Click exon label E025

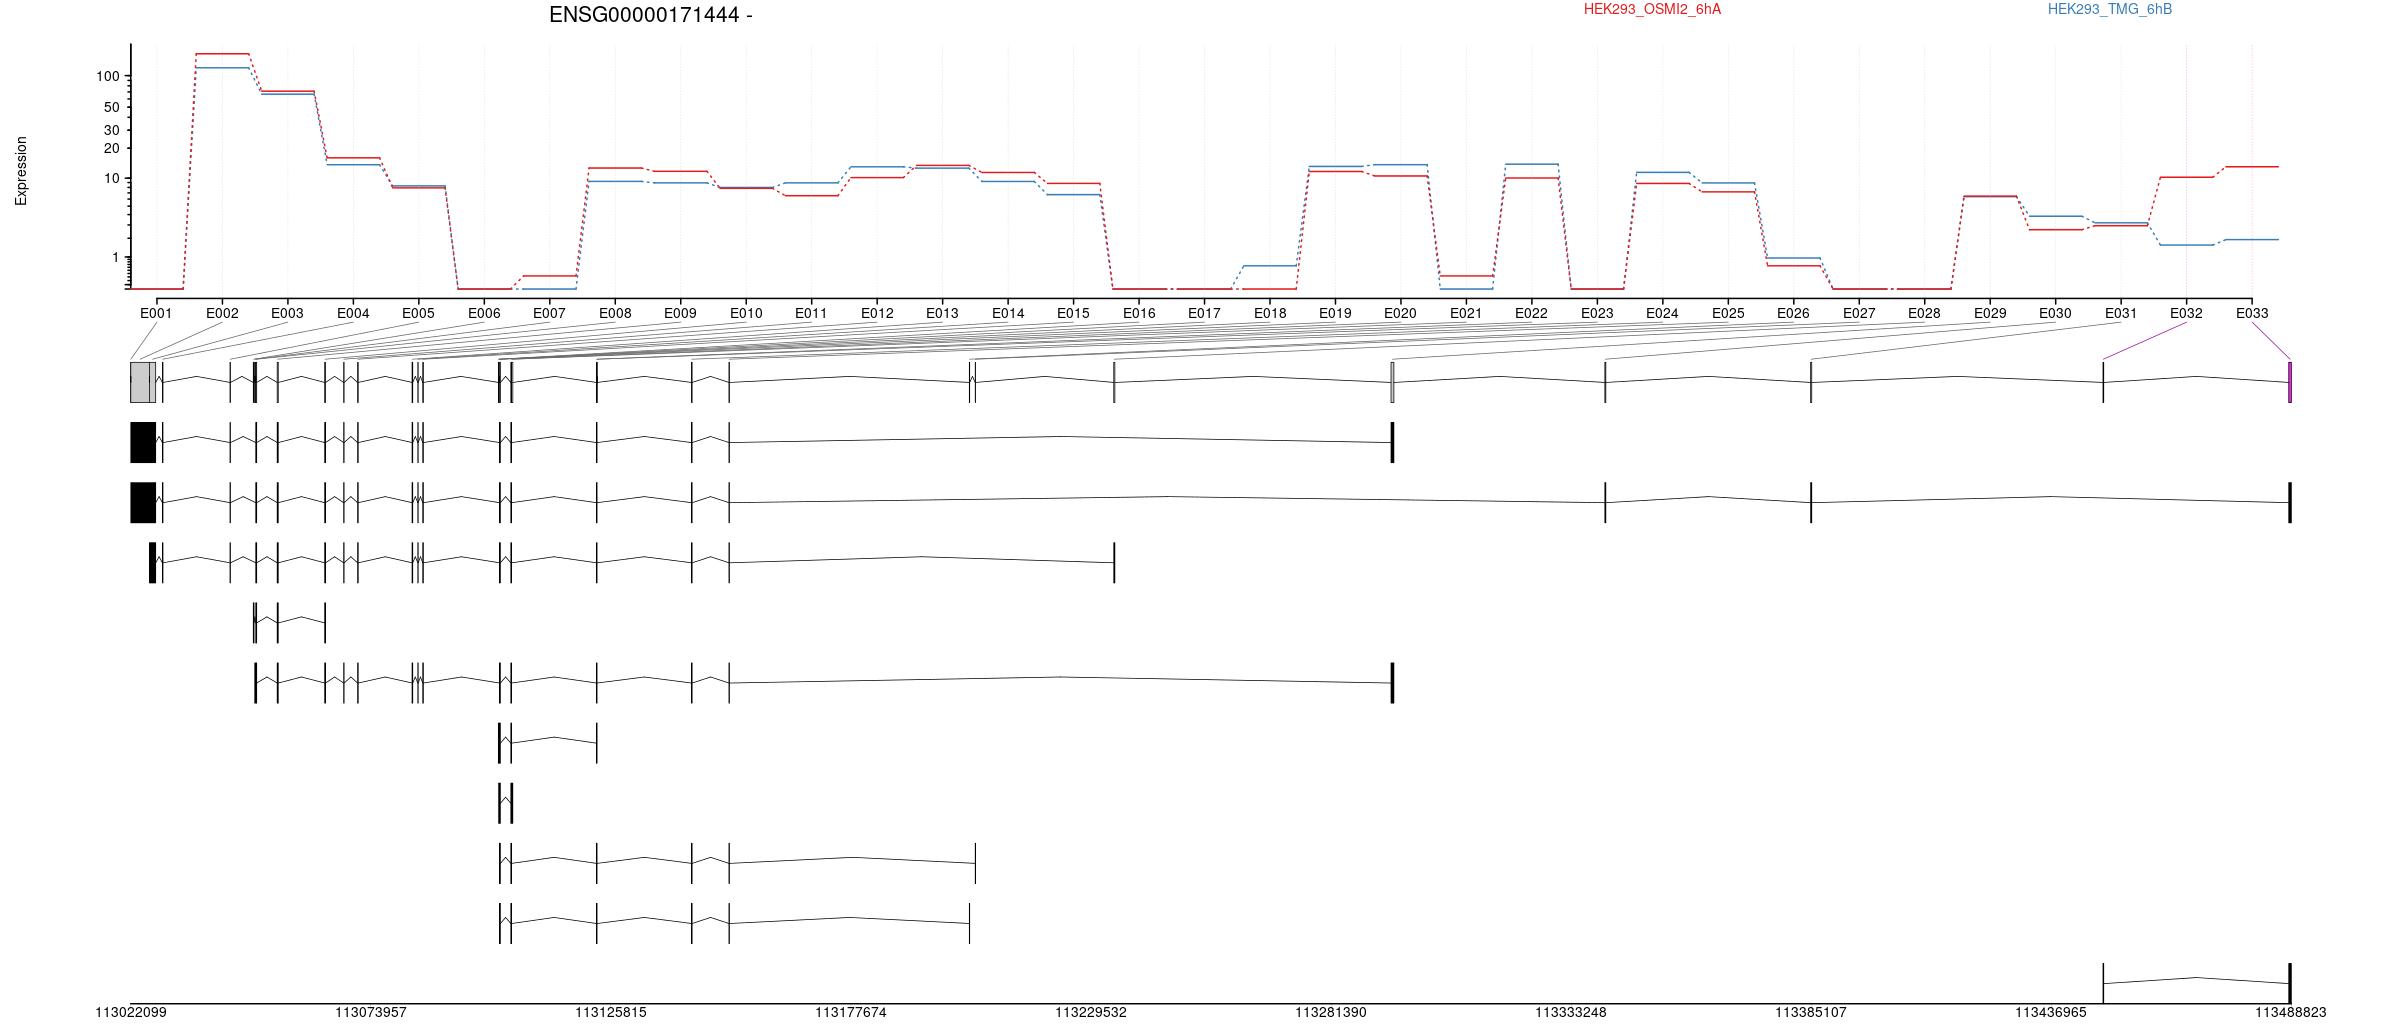[1728, 313]
